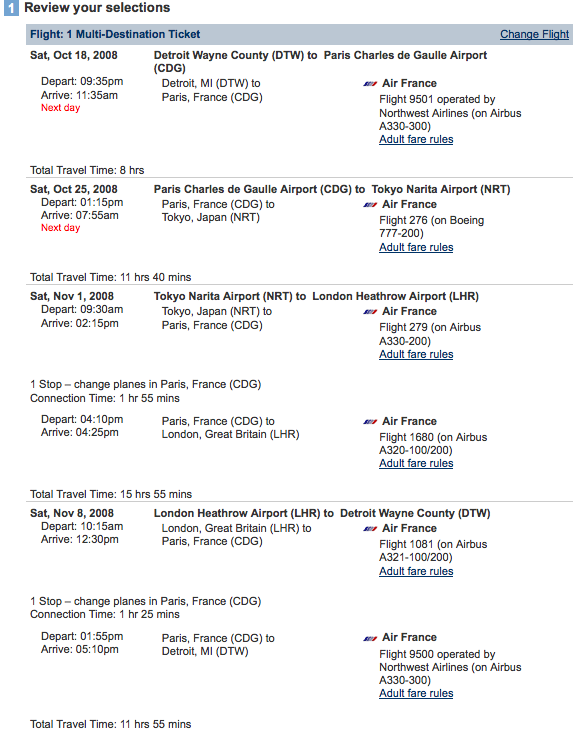This screenshot has height=734, width=577.
Task: Click the Flight: 1 Multi-Destination Ticket header
Action: (x=115, y=34)
